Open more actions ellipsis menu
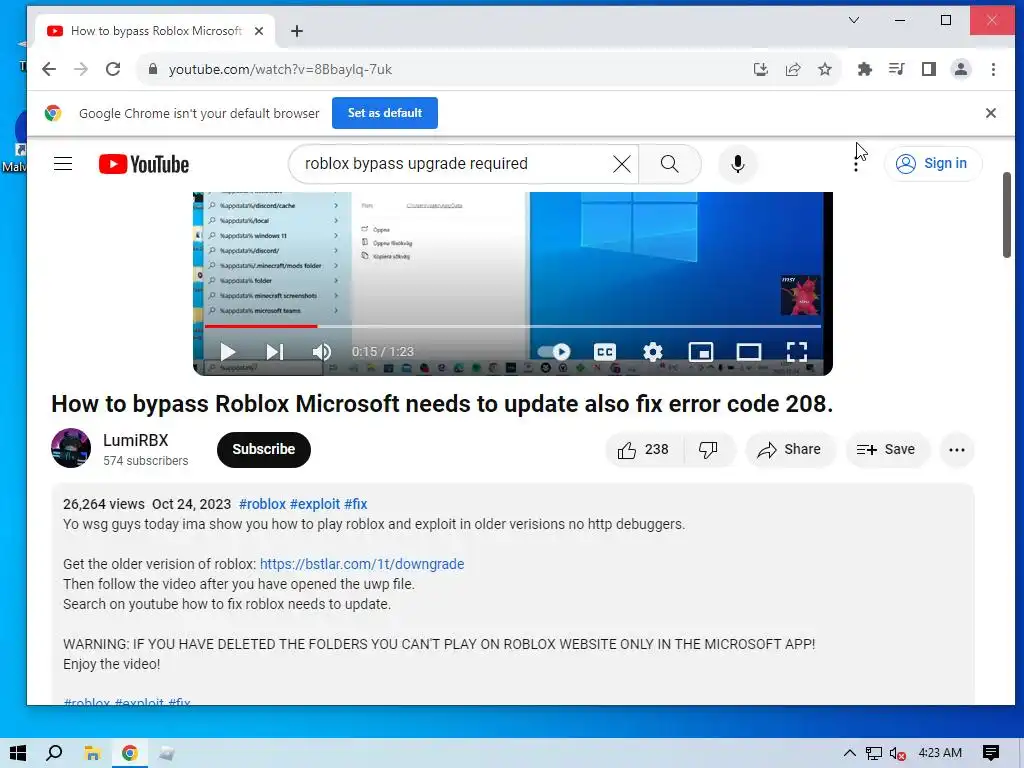The width and height of the screenshot is (1024, 768). [957, 449]
